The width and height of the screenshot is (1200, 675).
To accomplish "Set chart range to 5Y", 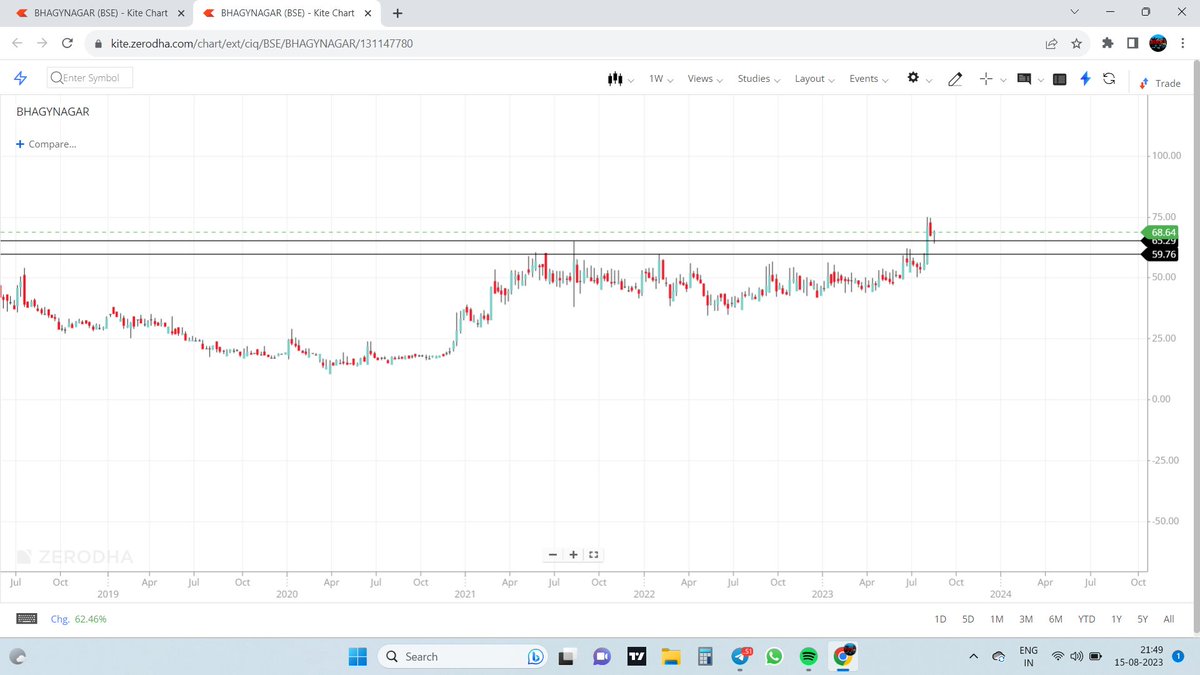I will pyautogui.click(x=1142, y=619).
